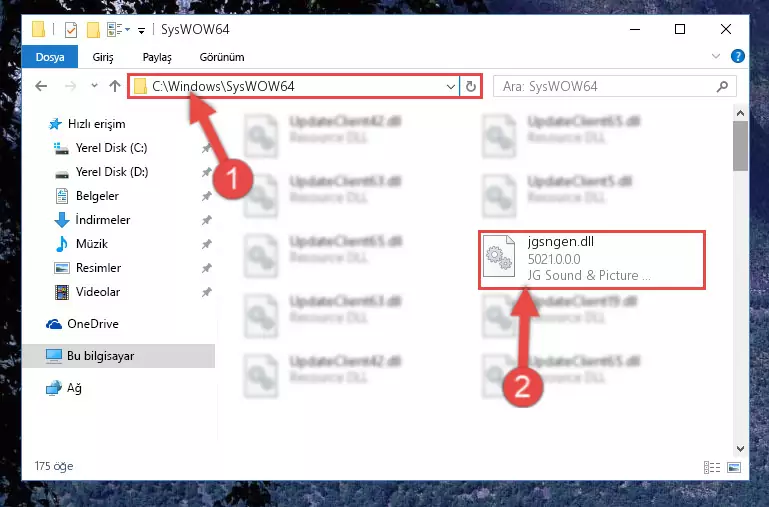Click the search magnifier icon
This screenshot has height=507, width=769.
coord(722,87)
